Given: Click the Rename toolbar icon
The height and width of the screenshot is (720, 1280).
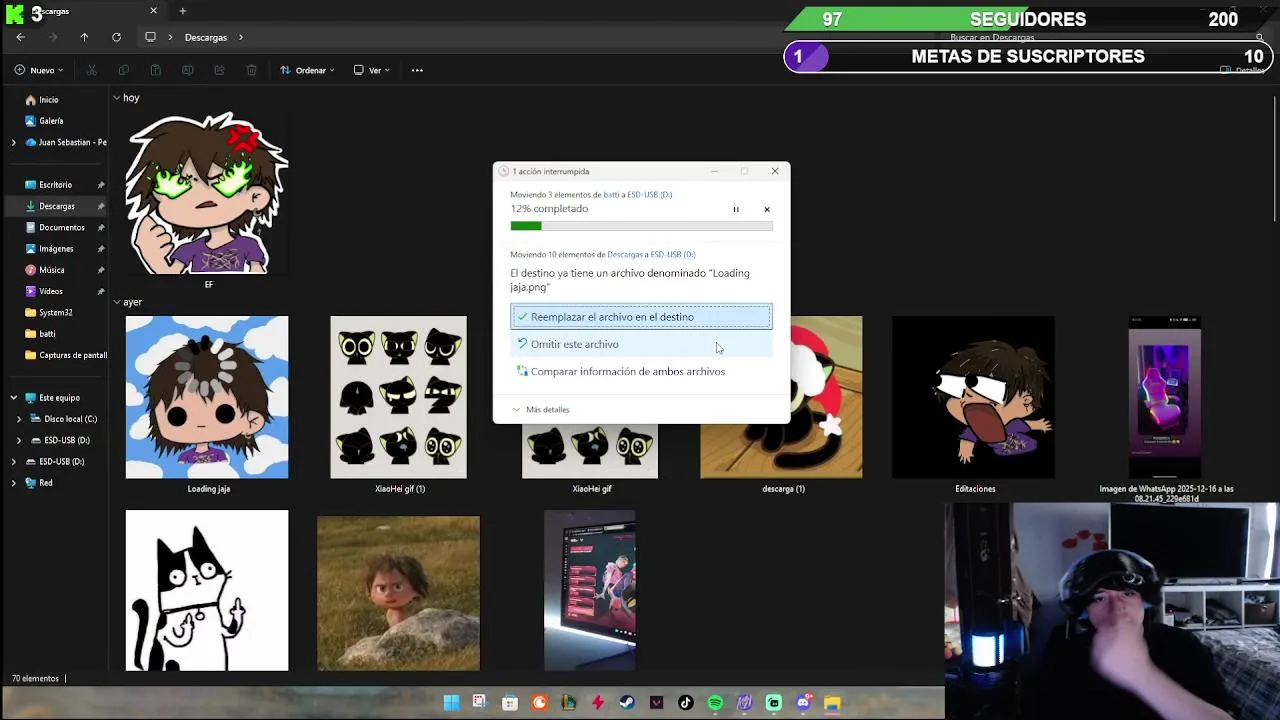Looking at the screenshot, I should (187, 70).
